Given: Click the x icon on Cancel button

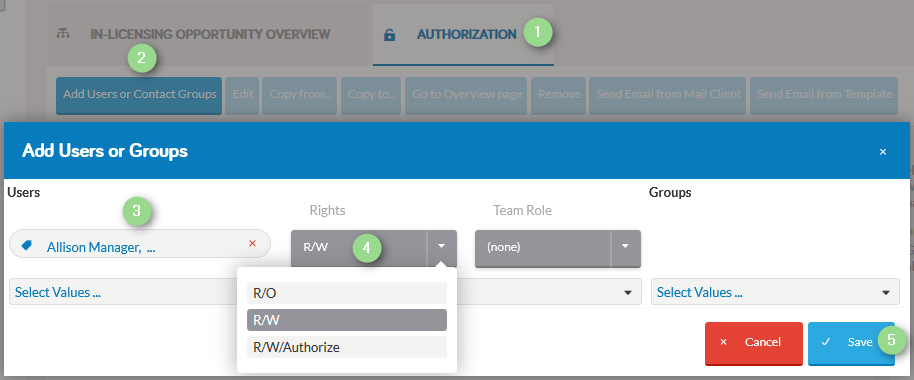Looking at the screenshot, I should [723, 342].
